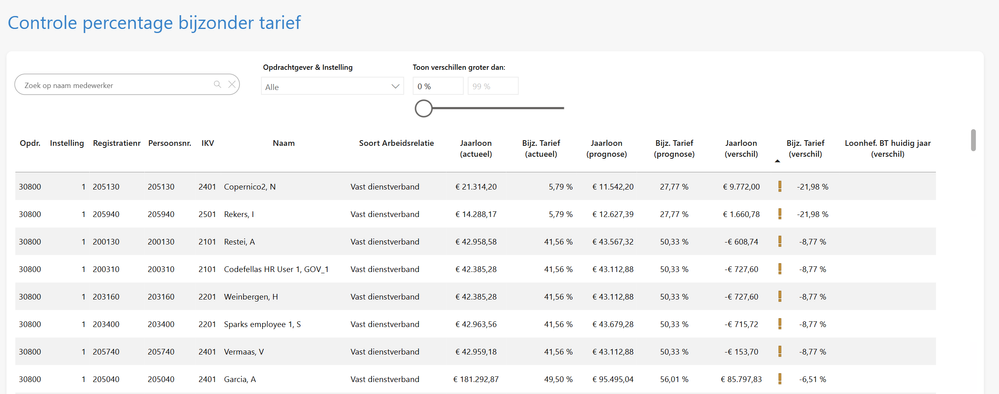Click warning icon in Rekers, I row

[x=779, y=214]
